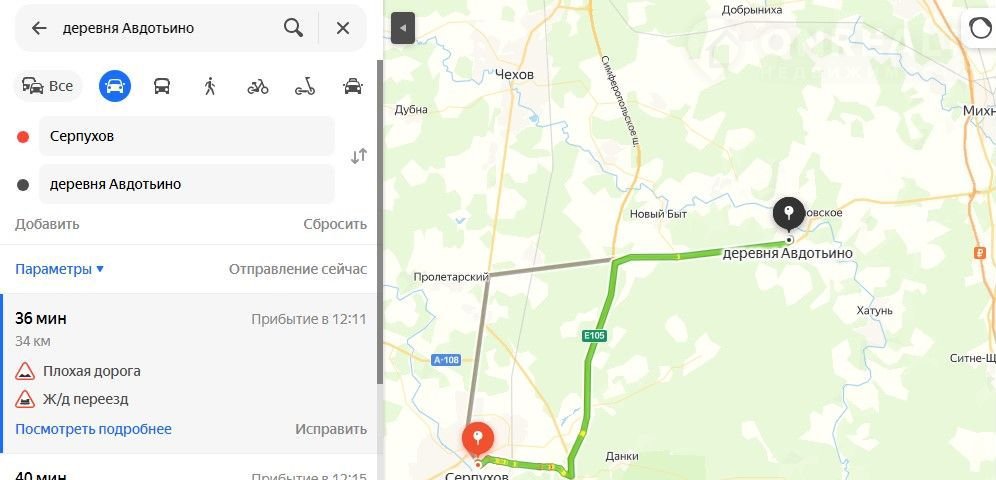Open "Посмотреть подробнее" route details

point(93,429)
